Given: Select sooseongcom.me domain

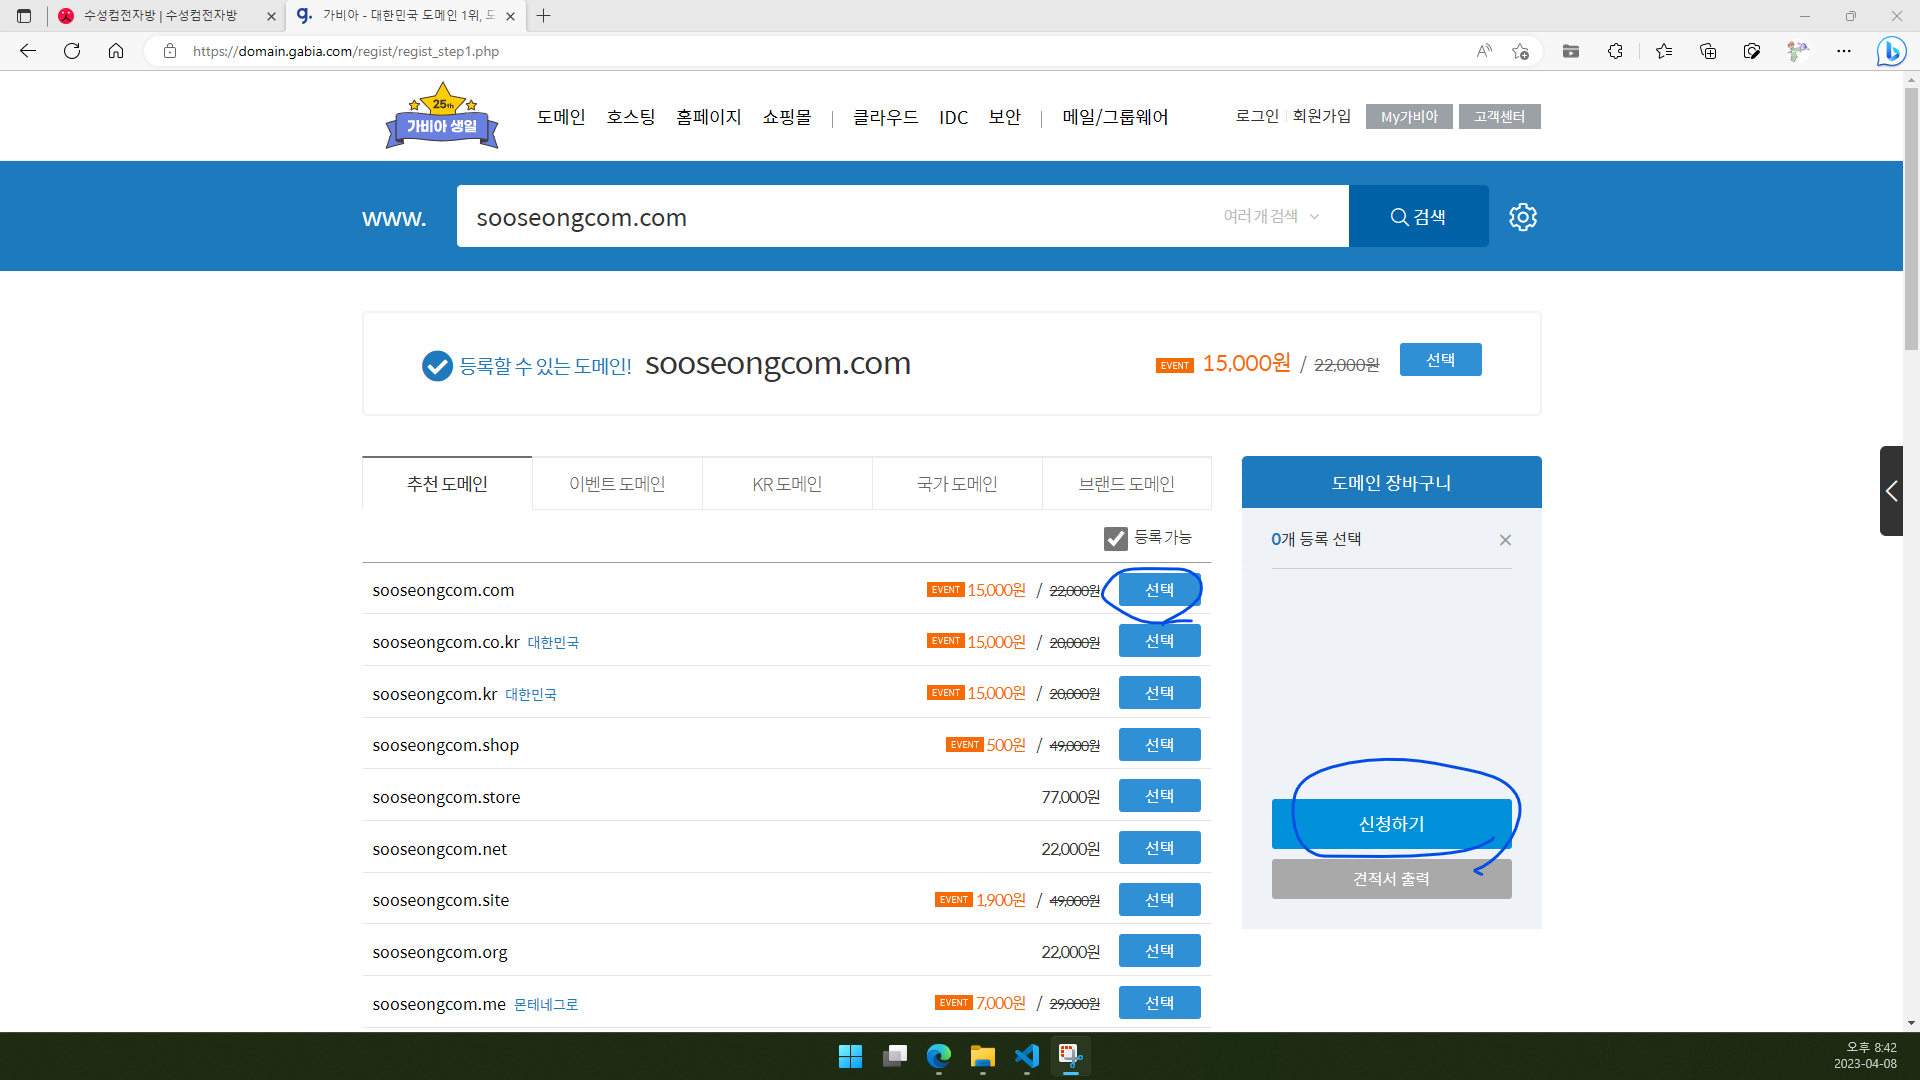Looking at the screenshot, I should point(1159,1003).
